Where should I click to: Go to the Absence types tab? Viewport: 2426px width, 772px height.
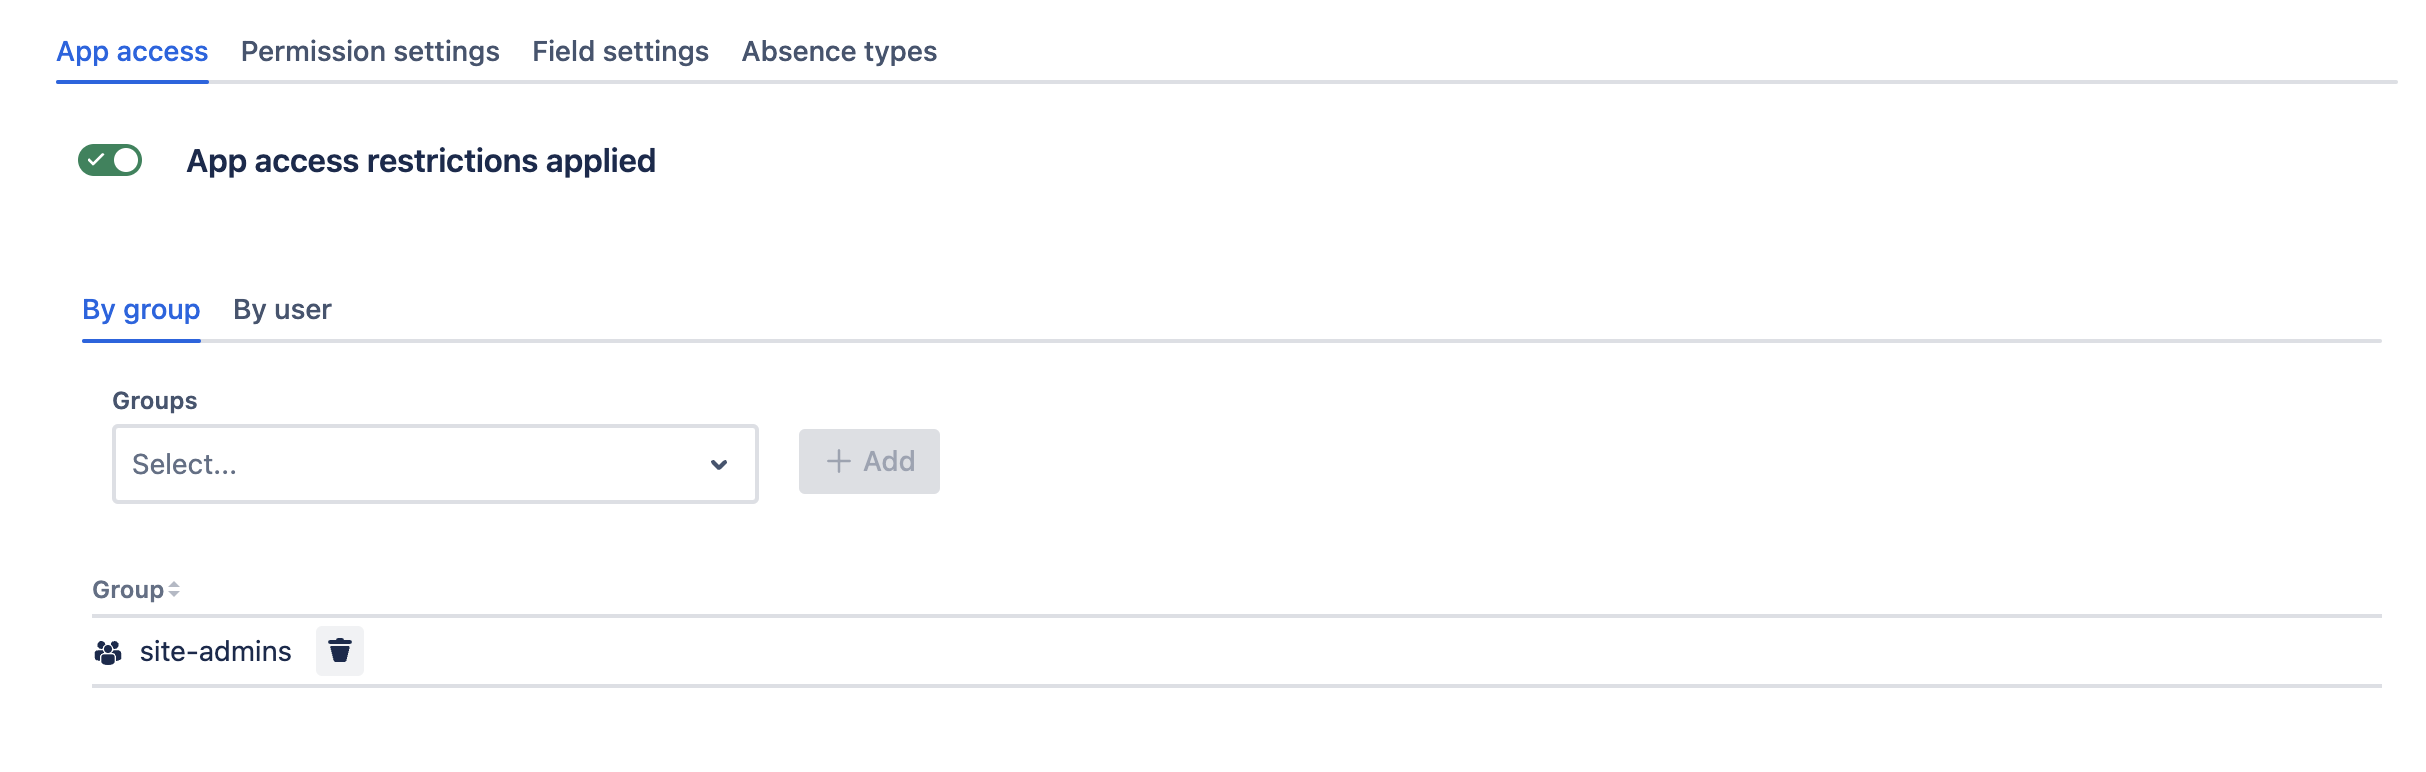point(839,51)
